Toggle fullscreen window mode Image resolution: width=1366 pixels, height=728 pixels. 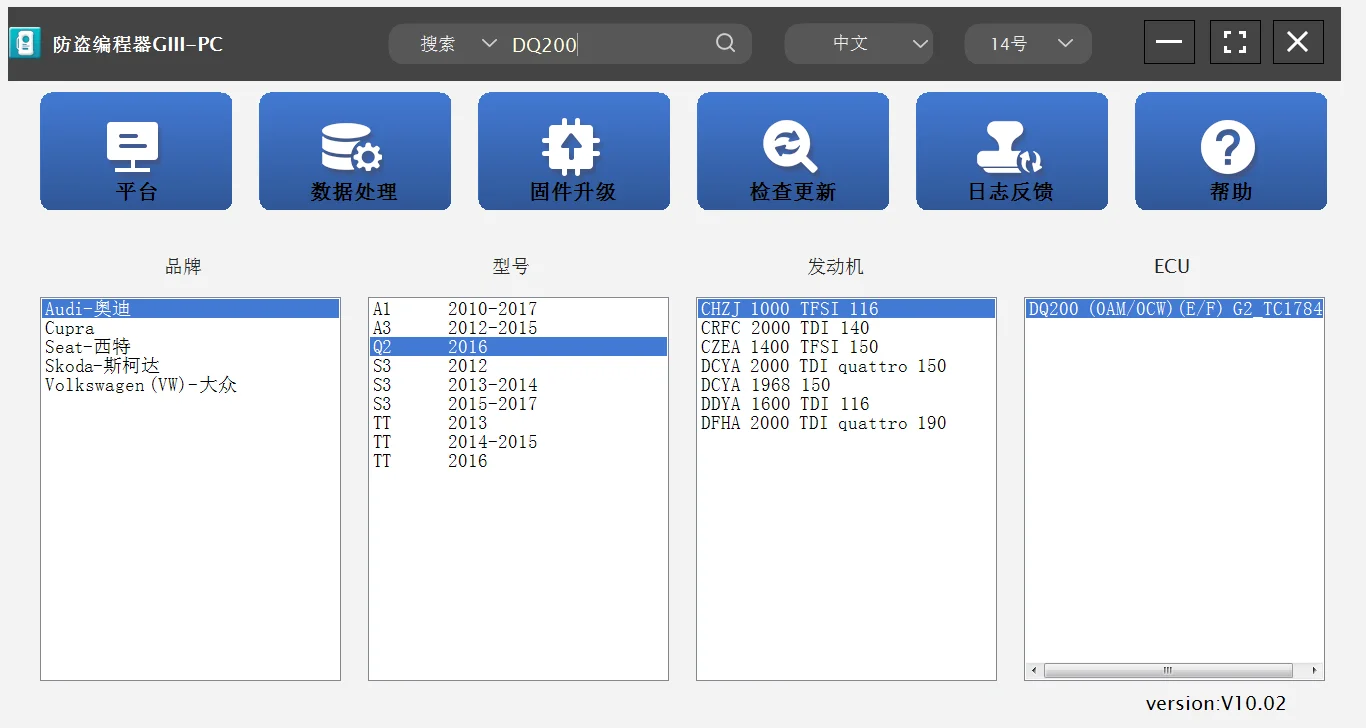coord(1235,42)
